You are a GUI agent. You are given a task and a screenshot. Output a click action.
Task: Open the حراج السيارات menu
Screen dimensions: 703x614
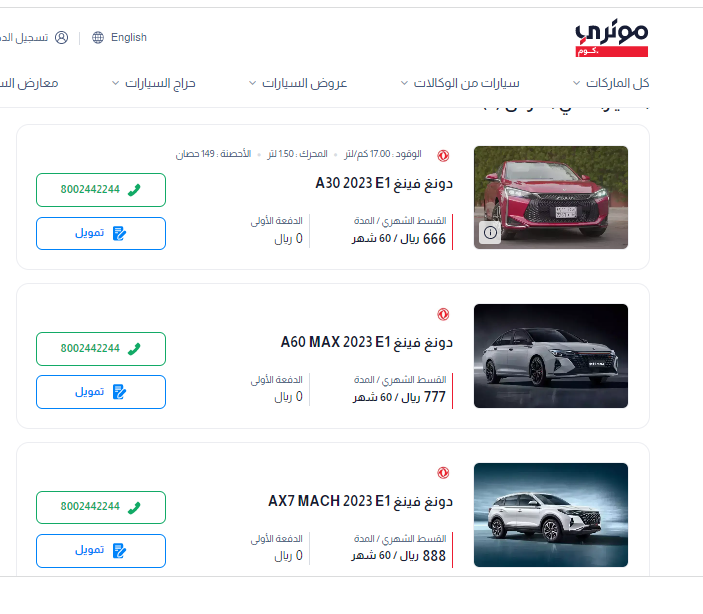(154, 83)
